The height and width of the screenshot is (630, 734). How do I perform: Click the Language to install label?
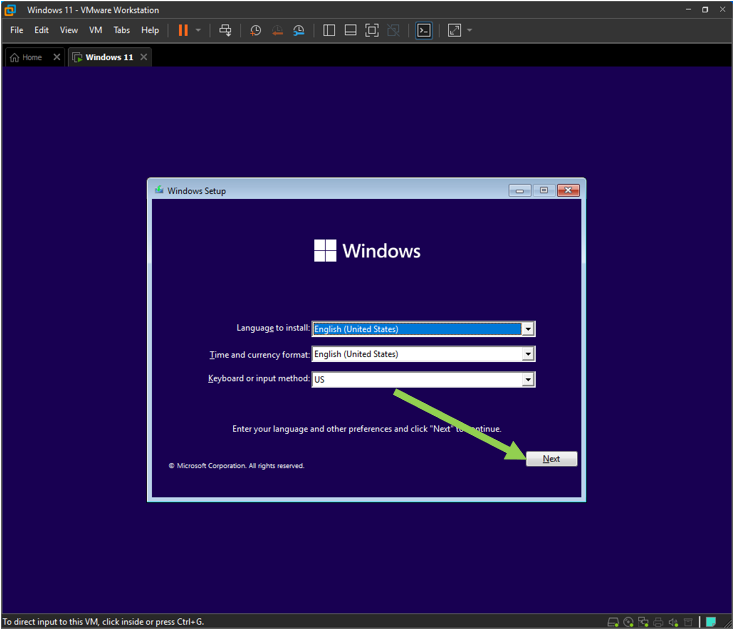click(x=273, y=328)
